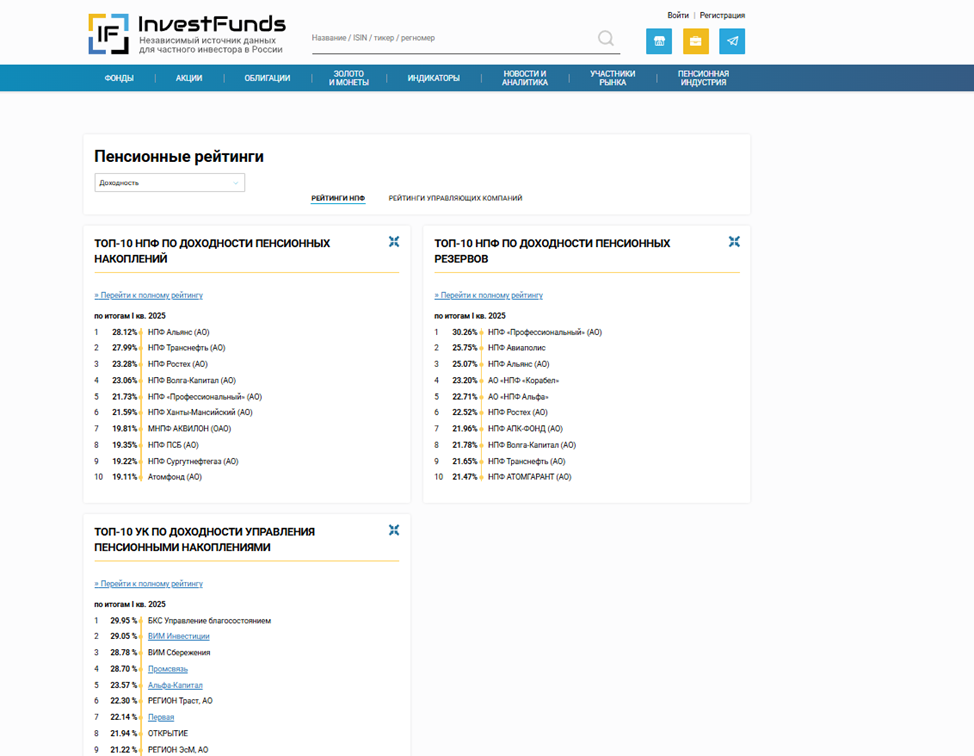Image resolution: width=974 pixels, height=756 pixels.
Task: Select ОТКРЫТИЕ row
Action: coord(168,734)
